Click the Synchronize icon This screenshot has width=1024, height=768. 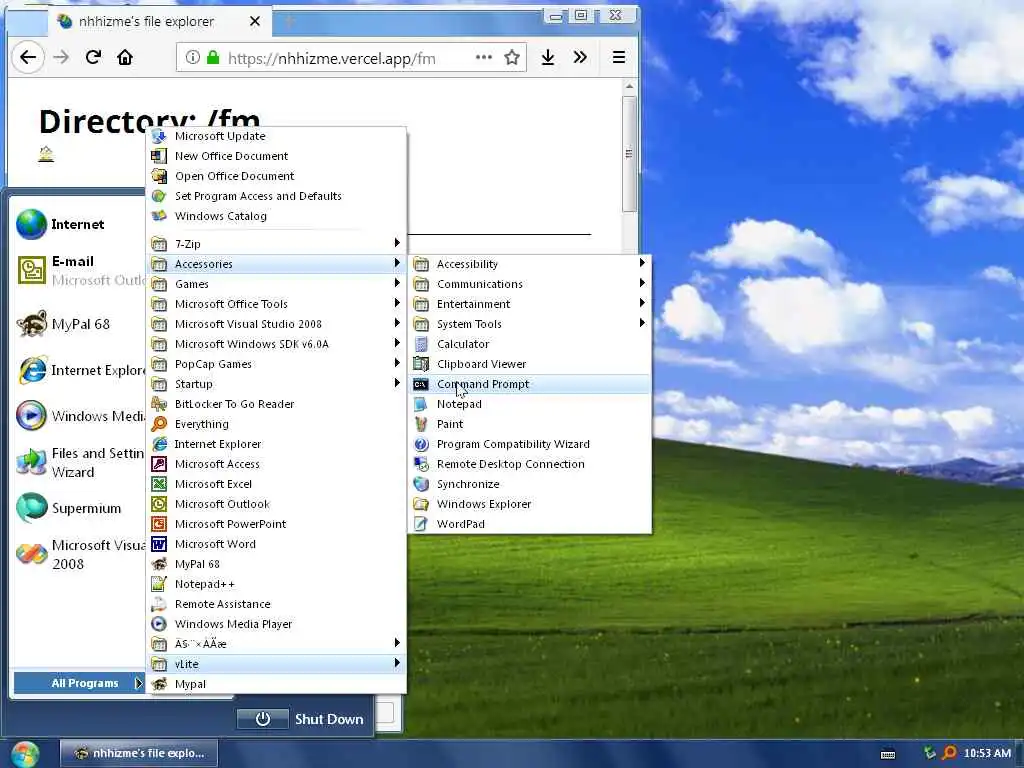(421, 485)
